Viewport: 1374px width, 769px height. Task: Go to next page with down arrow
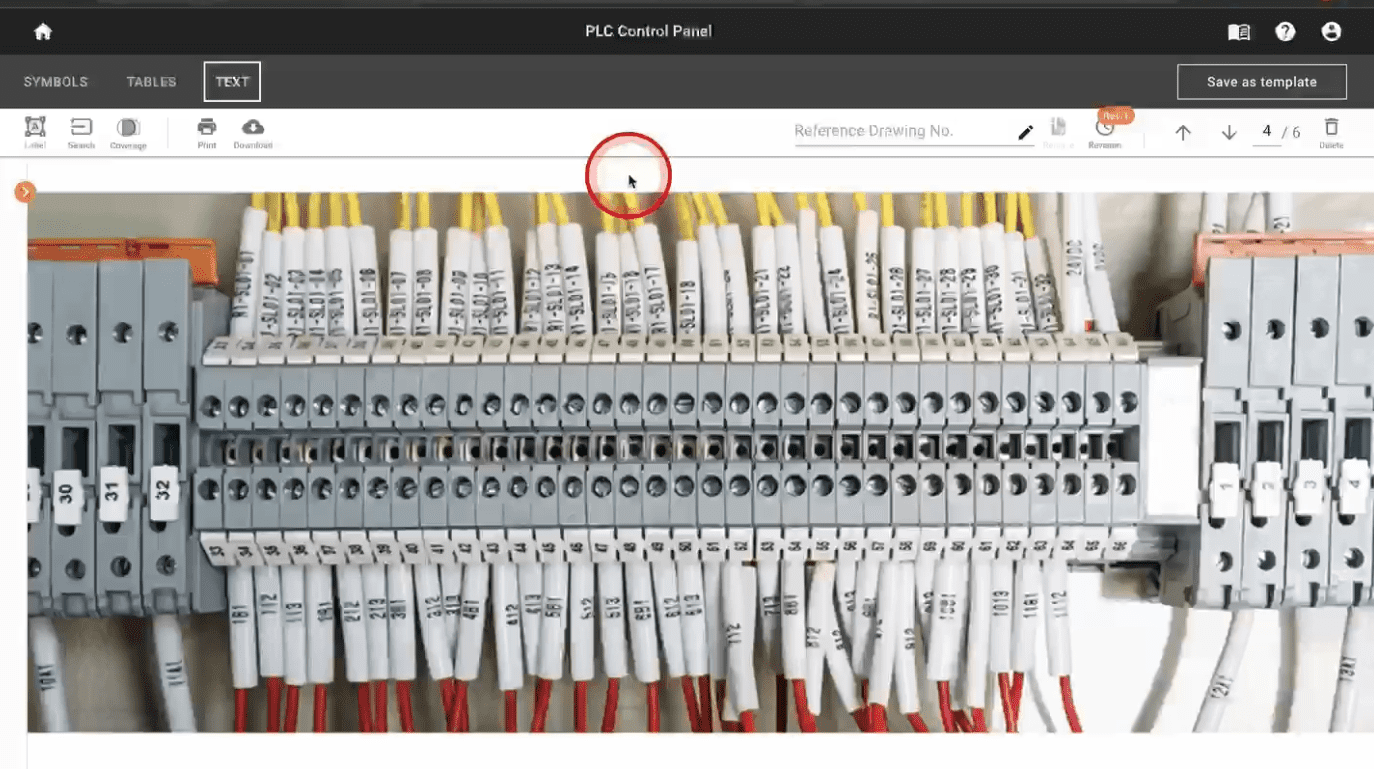coord(1229,131)
